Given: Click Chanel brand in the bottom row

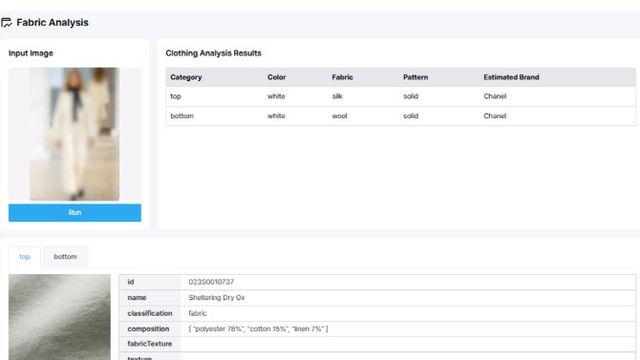Looking at the screenshot, I should click(495, 116).
